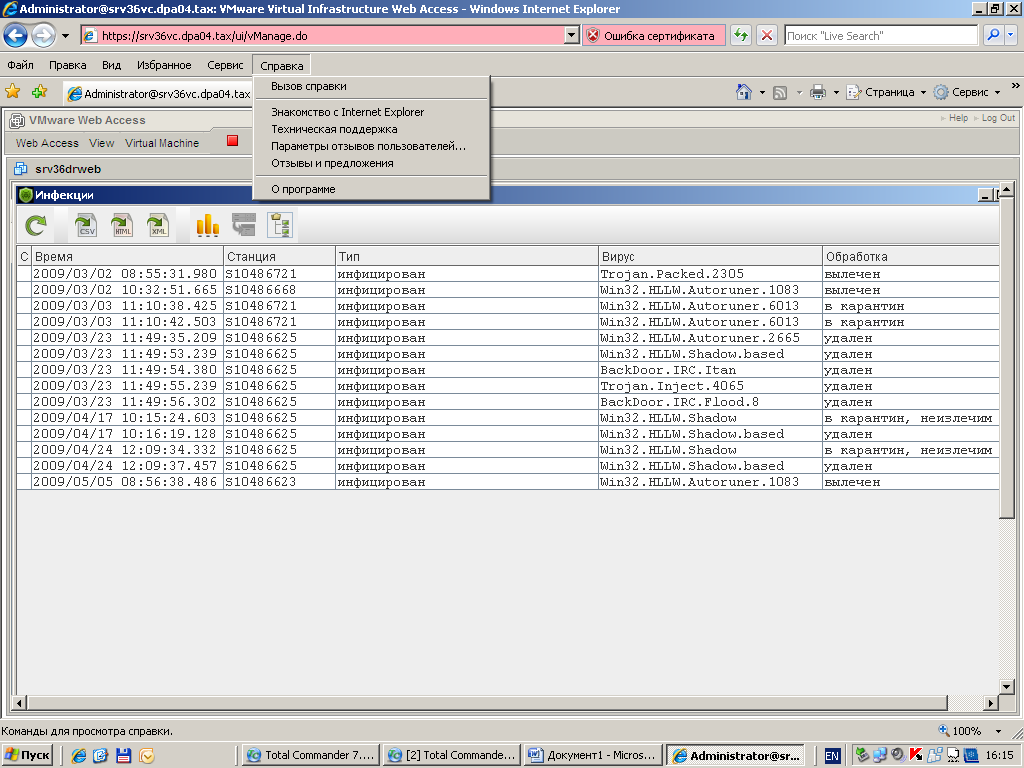Open the address bar URL dropdown
This screenshot has height=768, width=1024.
point(572,35)
